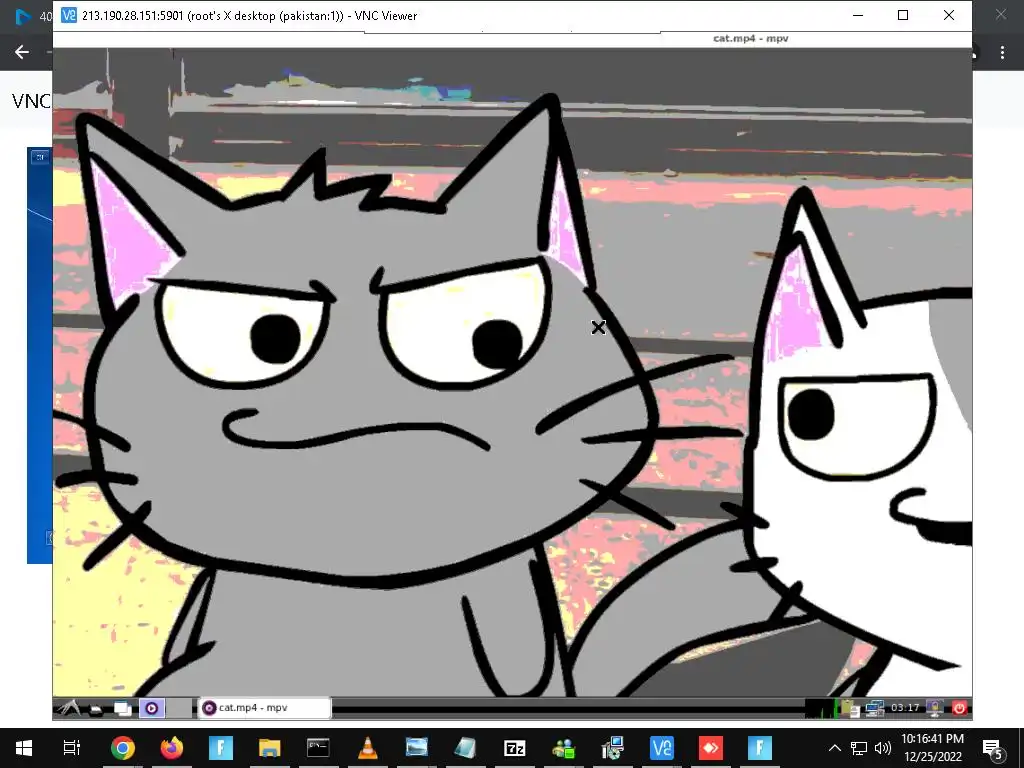Viewport: 1024px width, 768px height.
Task: Select the cat.mp4 - mpv task button
Action: [x=264, y=708]
